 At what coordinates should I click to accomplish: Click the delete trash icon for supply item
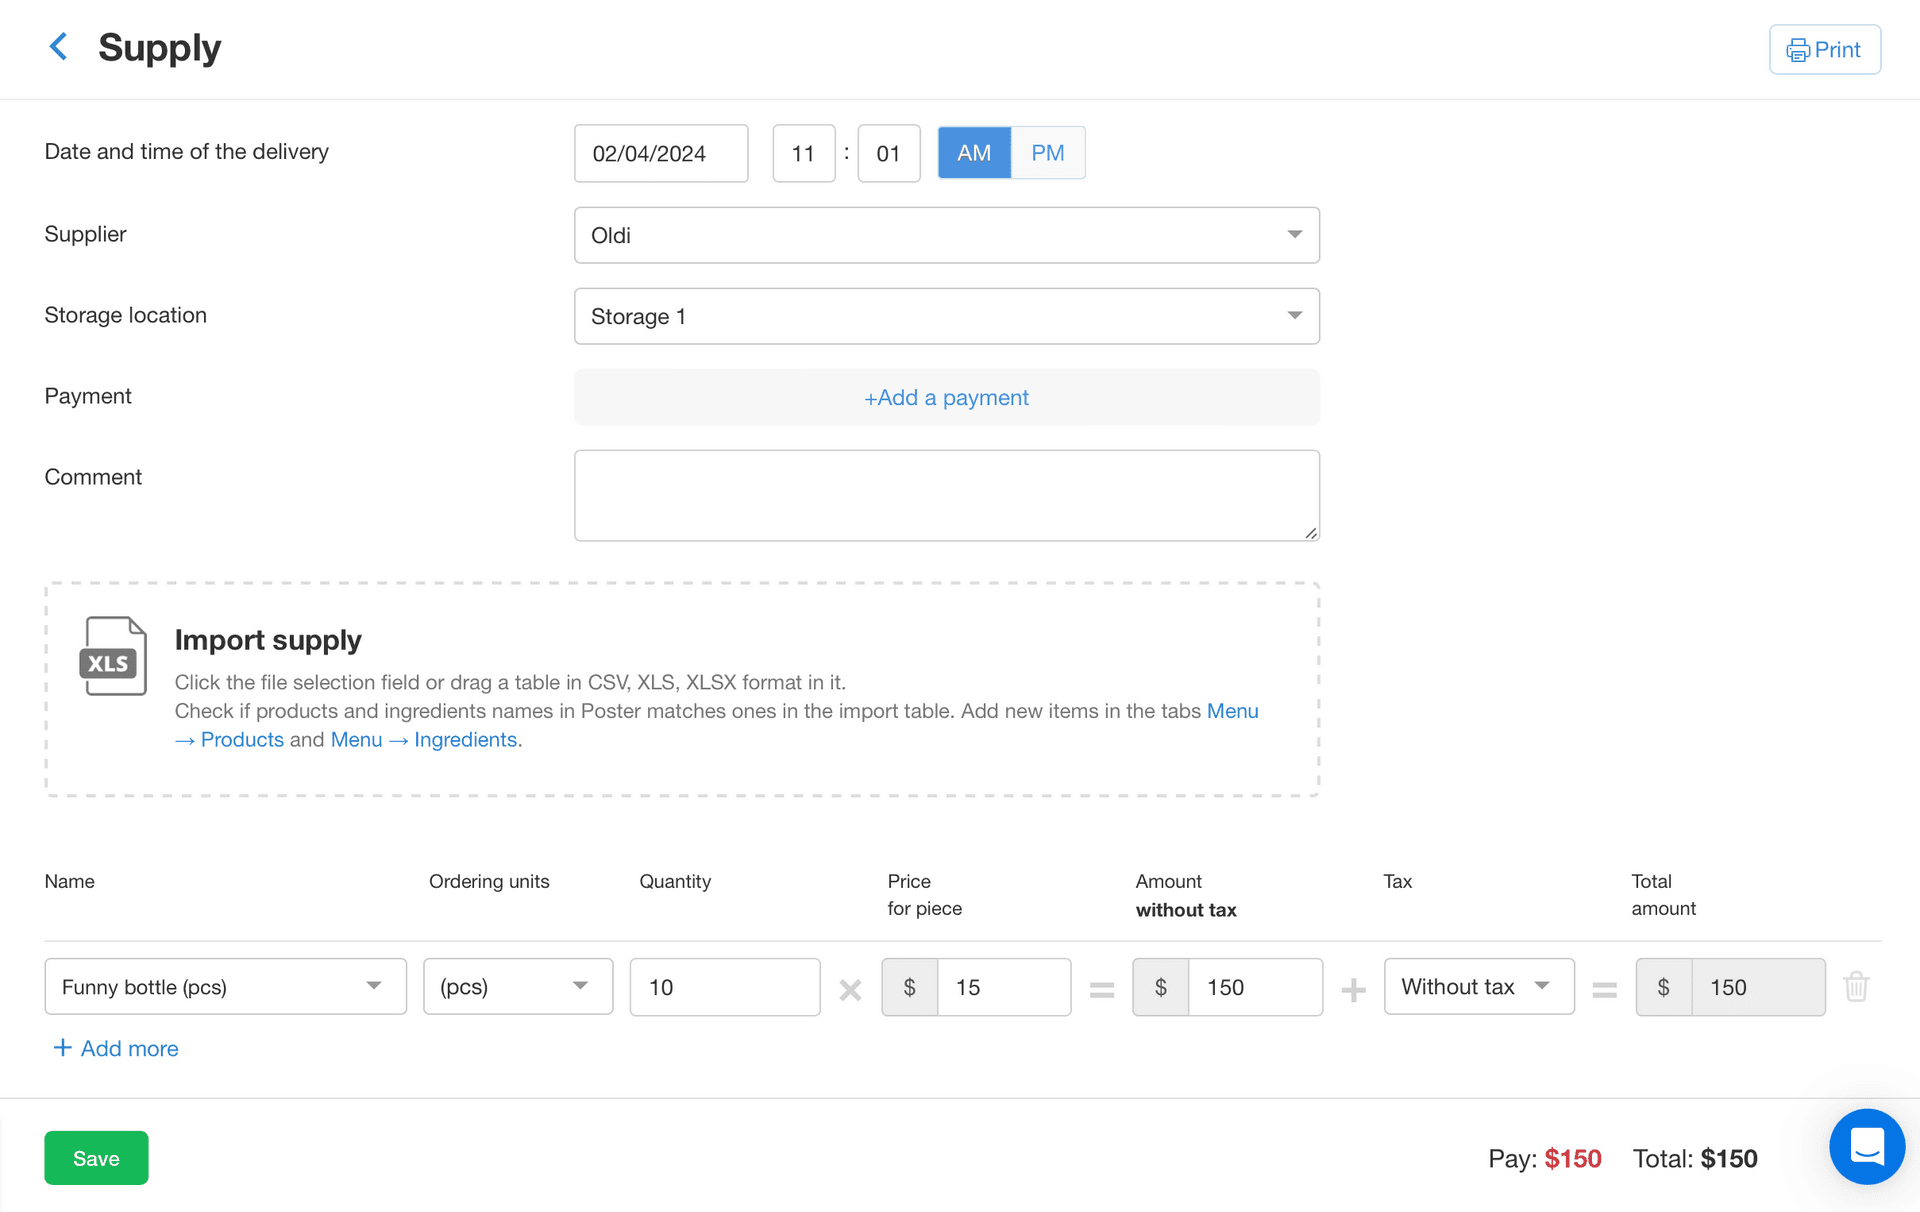(x=1857, y=987)
